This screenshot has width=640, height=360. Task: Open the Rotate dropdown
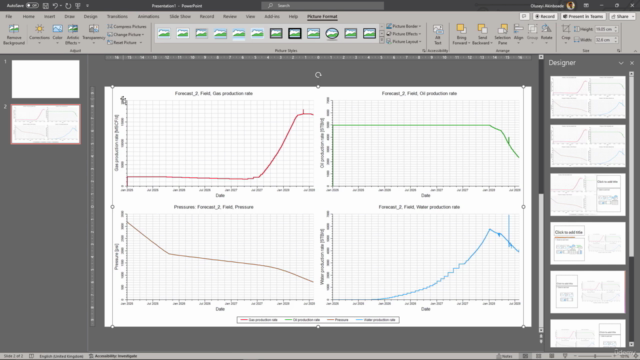tap(546, 33)
